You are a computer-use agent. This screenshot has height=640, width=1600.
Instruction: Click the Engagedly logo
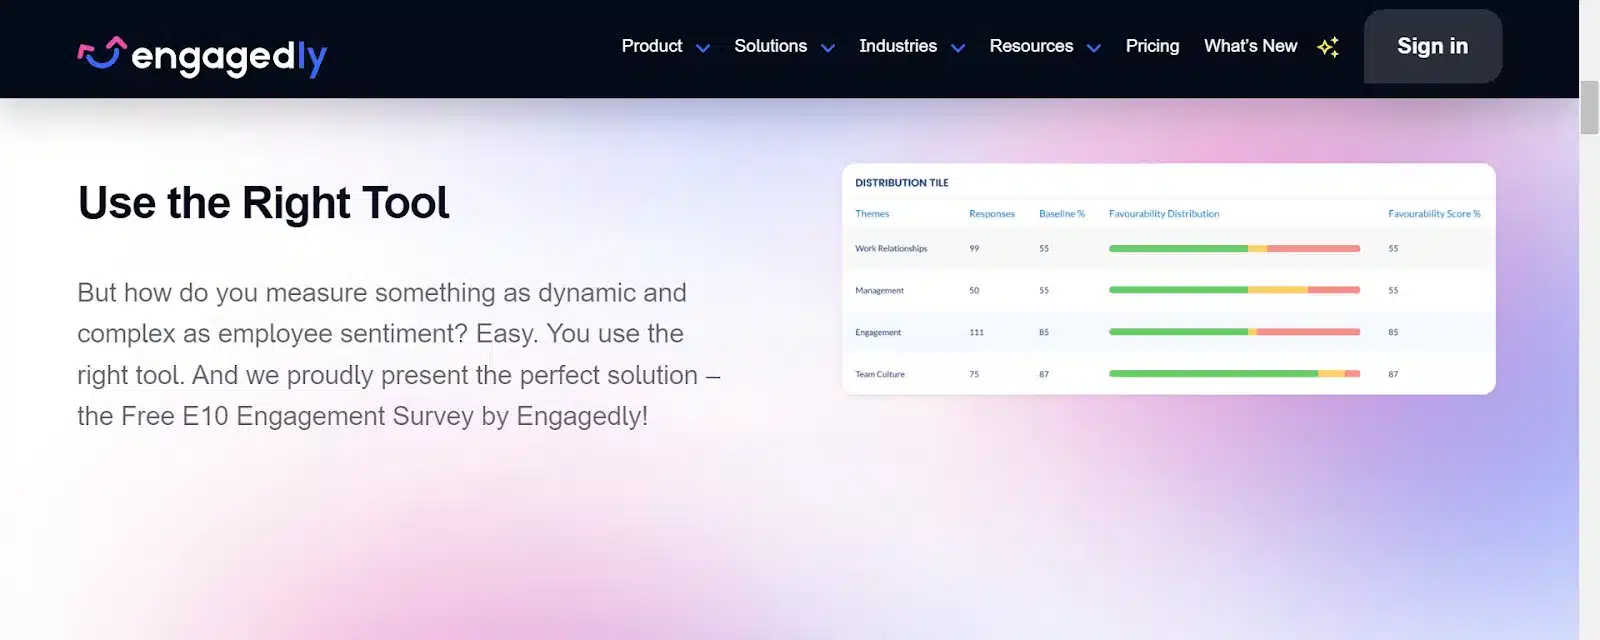click(x=202, y=56)
